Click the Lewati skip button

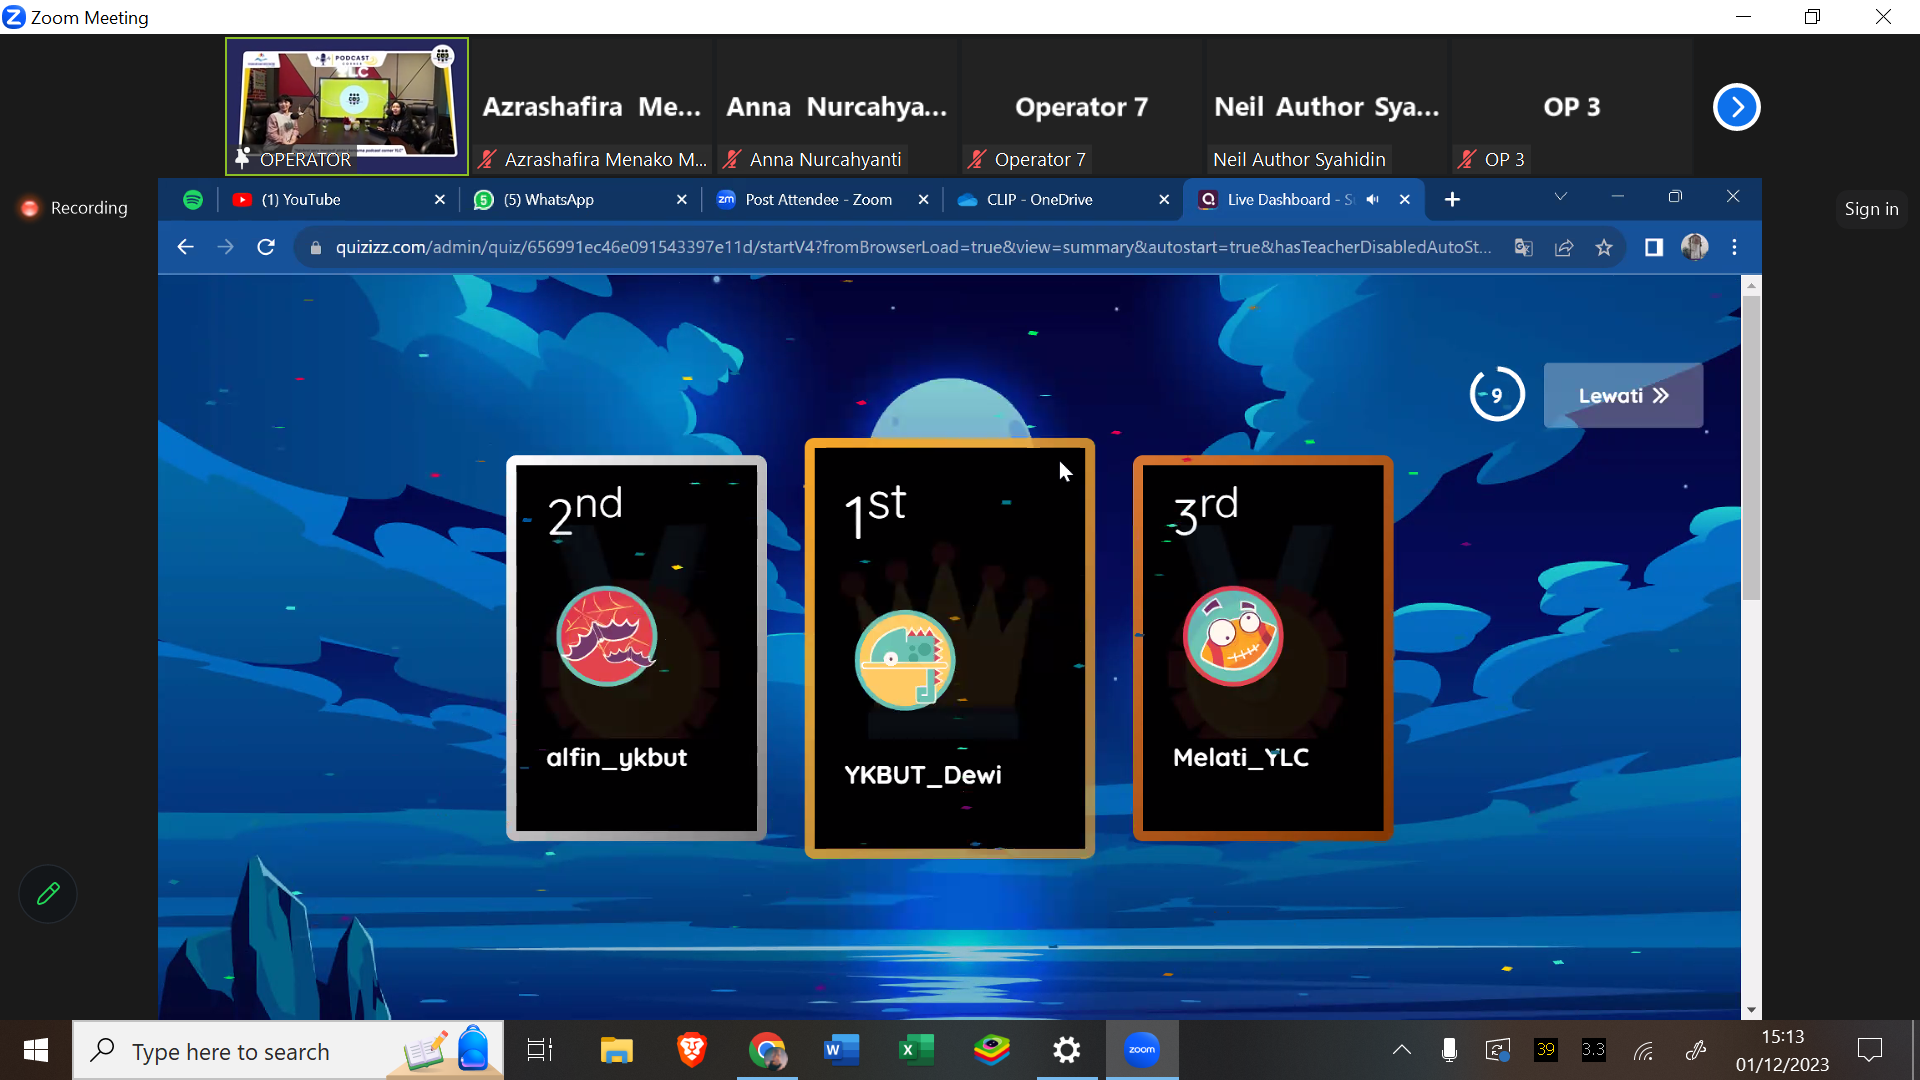tap(1622, 396)
